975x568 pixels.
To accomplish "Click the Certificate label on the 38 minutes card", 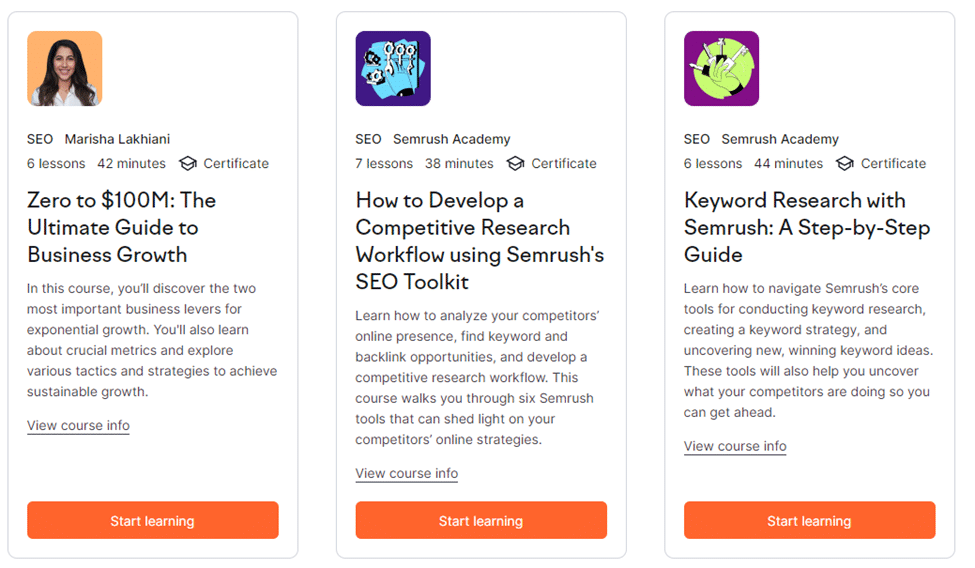I will (564, 164).
